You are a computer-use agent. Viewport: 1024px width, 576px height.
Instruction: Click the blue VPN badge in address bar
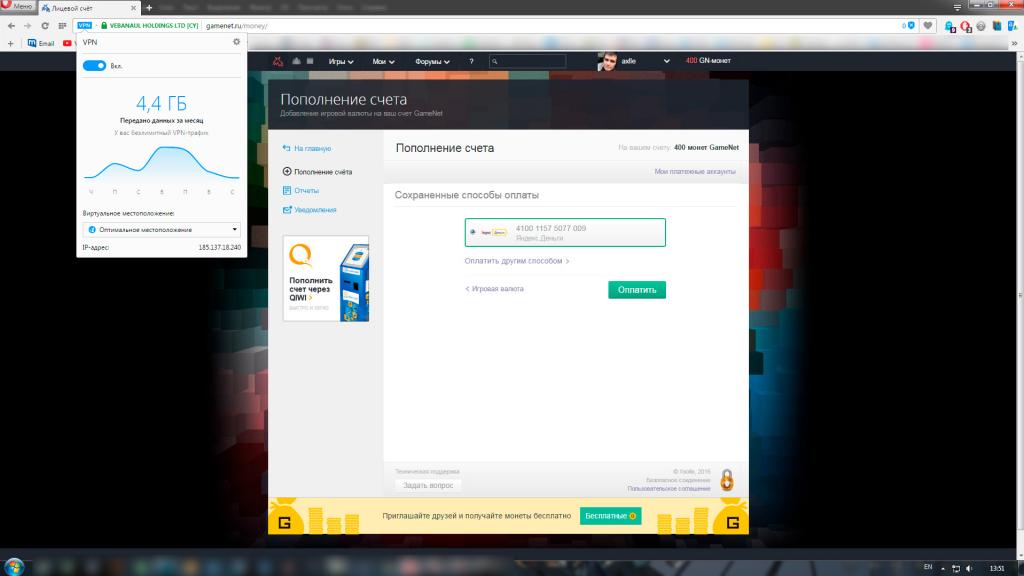(x=84, y=25)
